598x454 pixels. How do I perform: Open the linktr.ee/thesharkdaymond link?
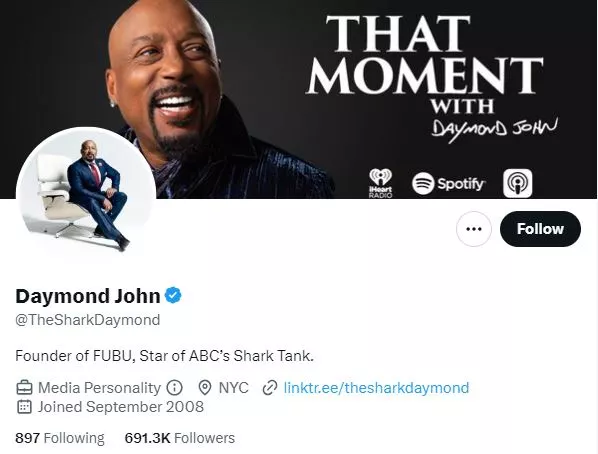point(376,388)
